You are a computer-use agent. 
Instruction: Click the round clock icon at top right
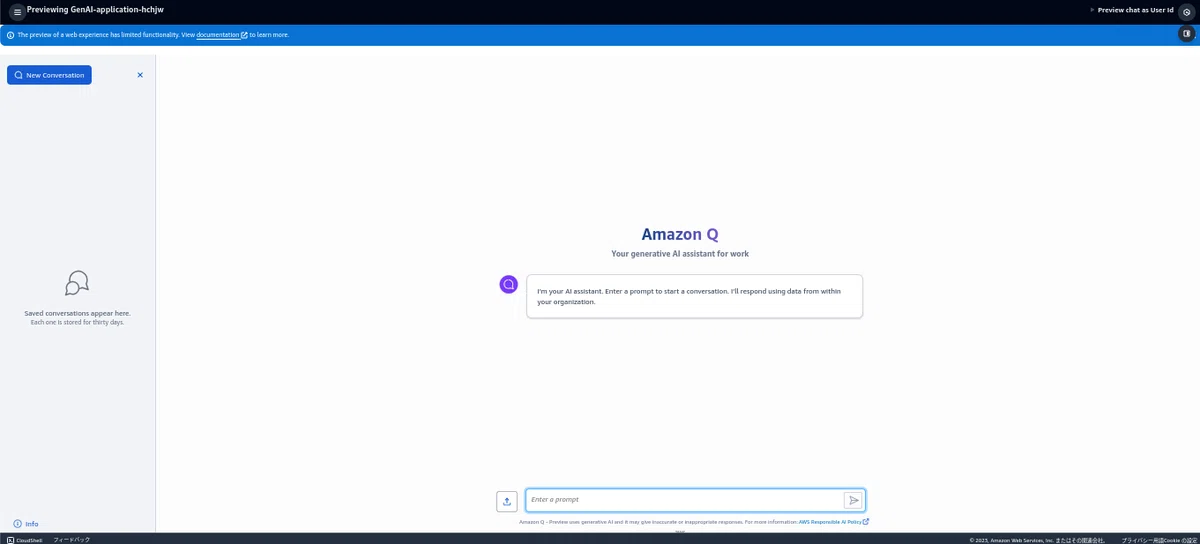[x=1186, y=12]
